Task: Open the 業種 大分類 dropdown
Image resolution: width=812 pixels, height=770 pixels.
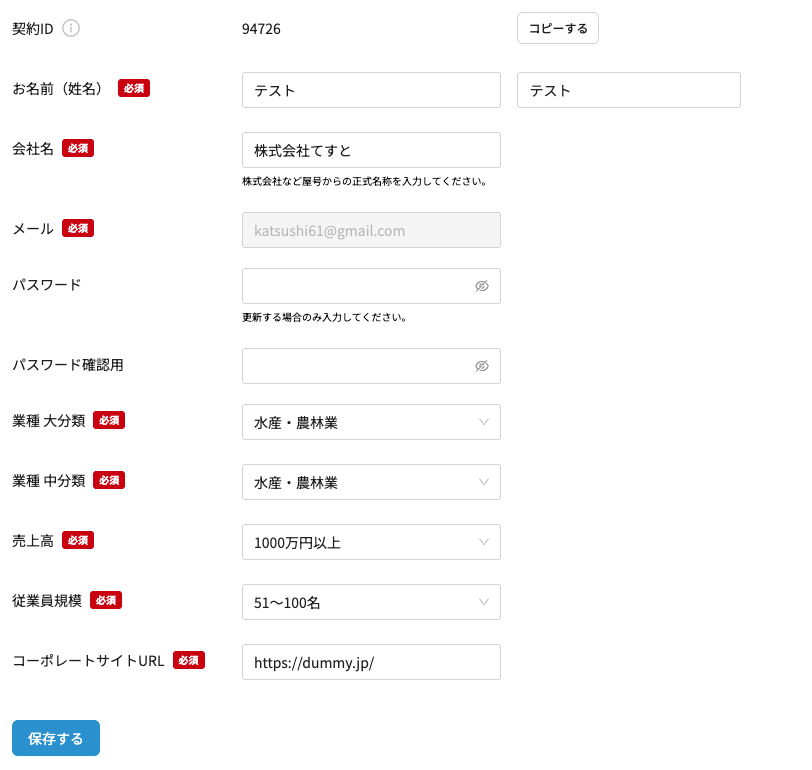Action: point(371,422)
